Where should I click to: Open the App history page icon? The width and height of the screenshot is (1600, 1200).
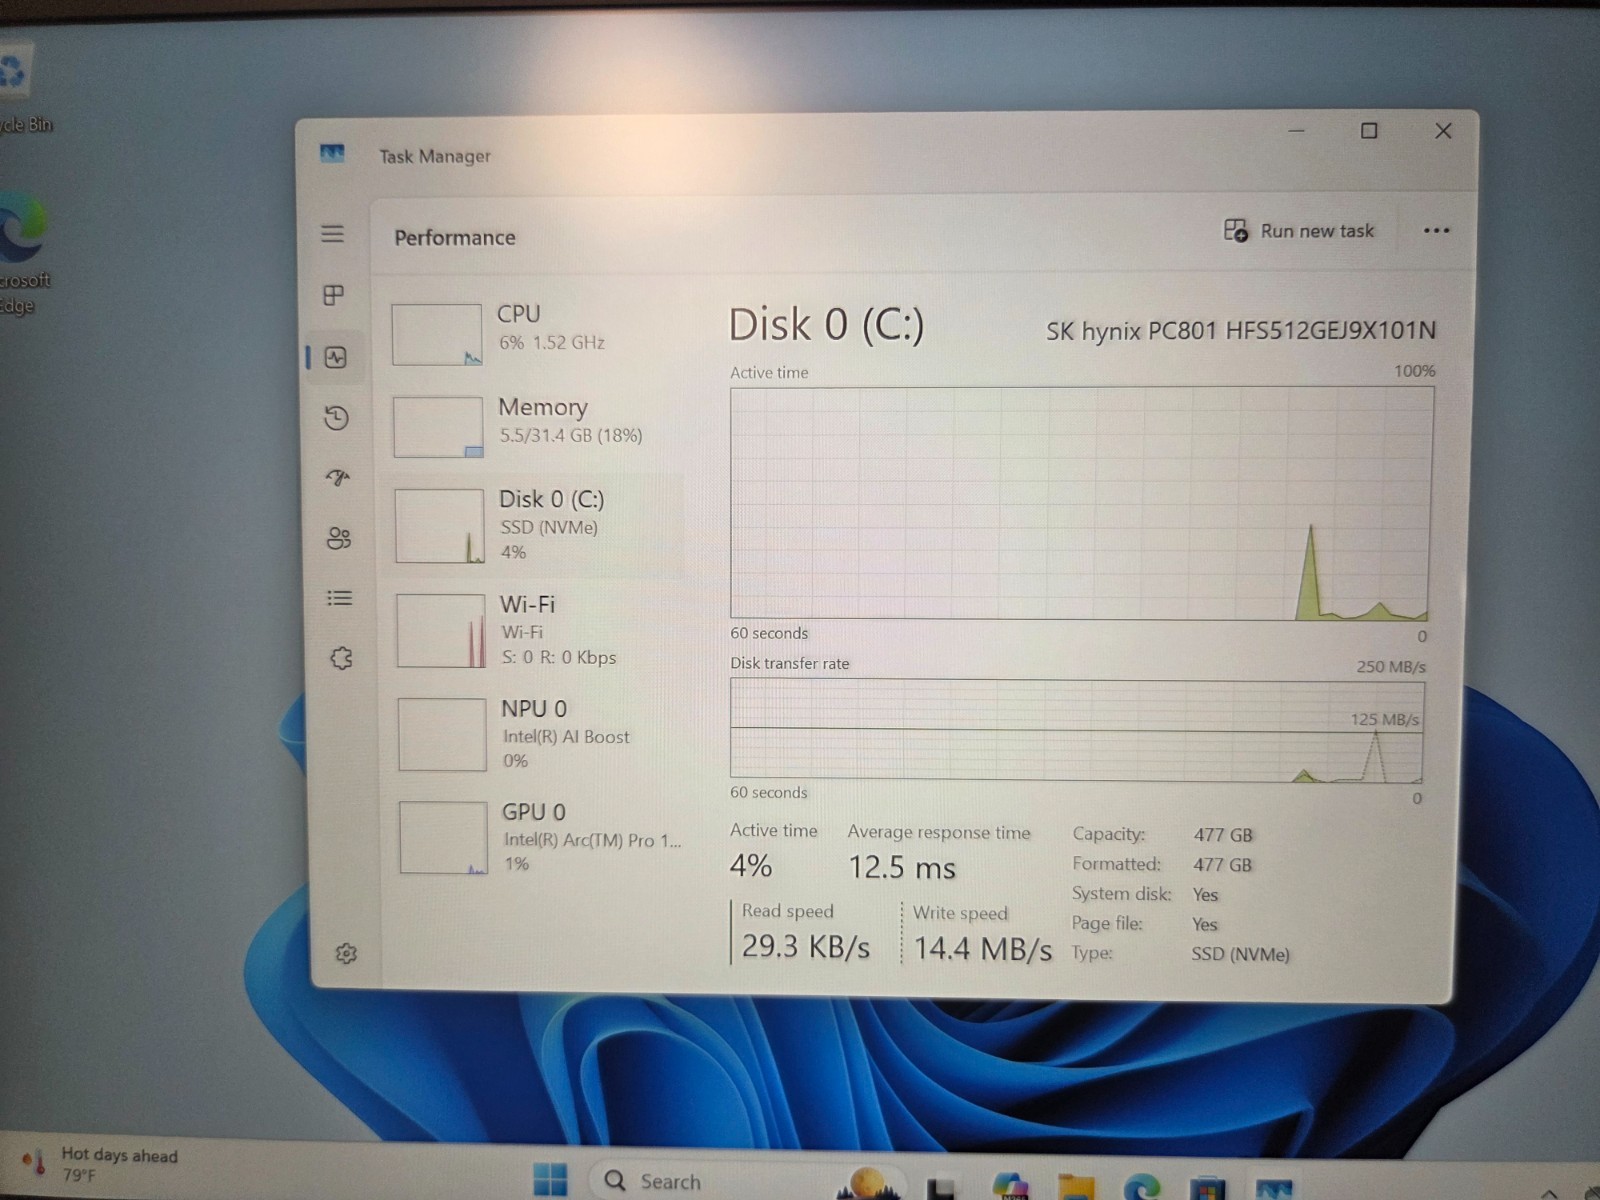337,417
